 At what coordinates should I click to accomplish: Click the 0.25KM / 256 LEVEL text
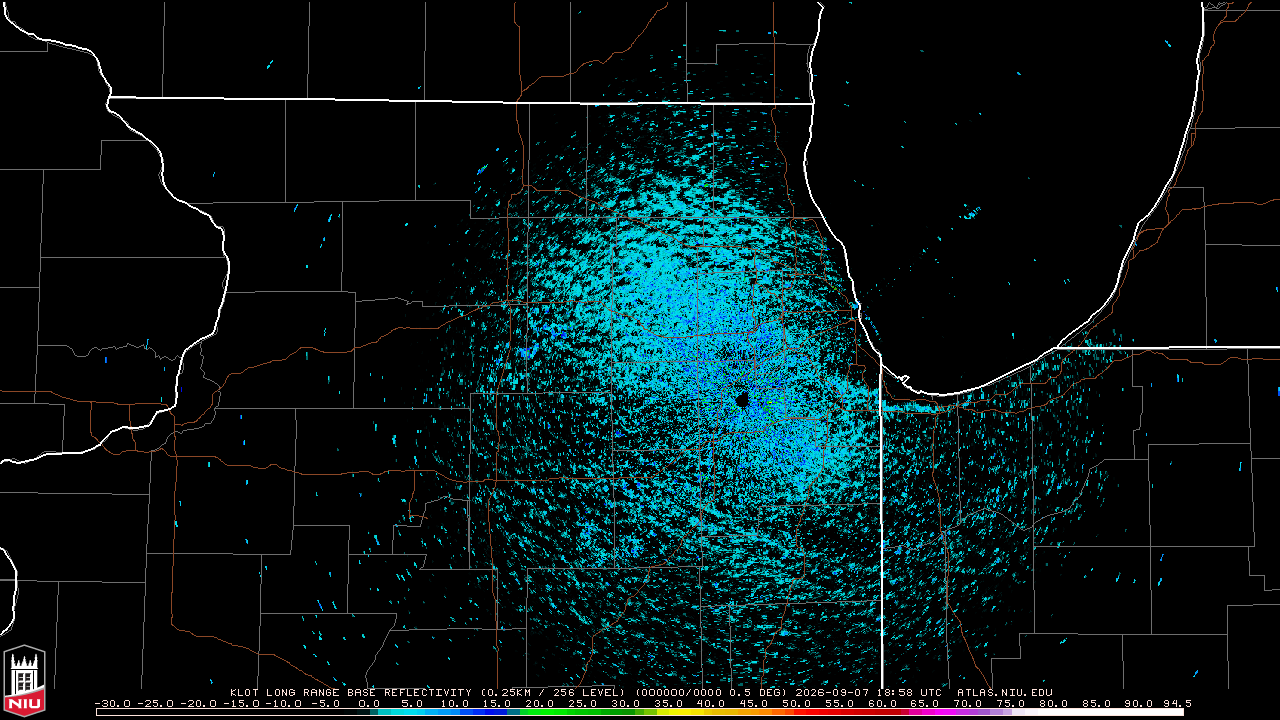tap(552, 692)
